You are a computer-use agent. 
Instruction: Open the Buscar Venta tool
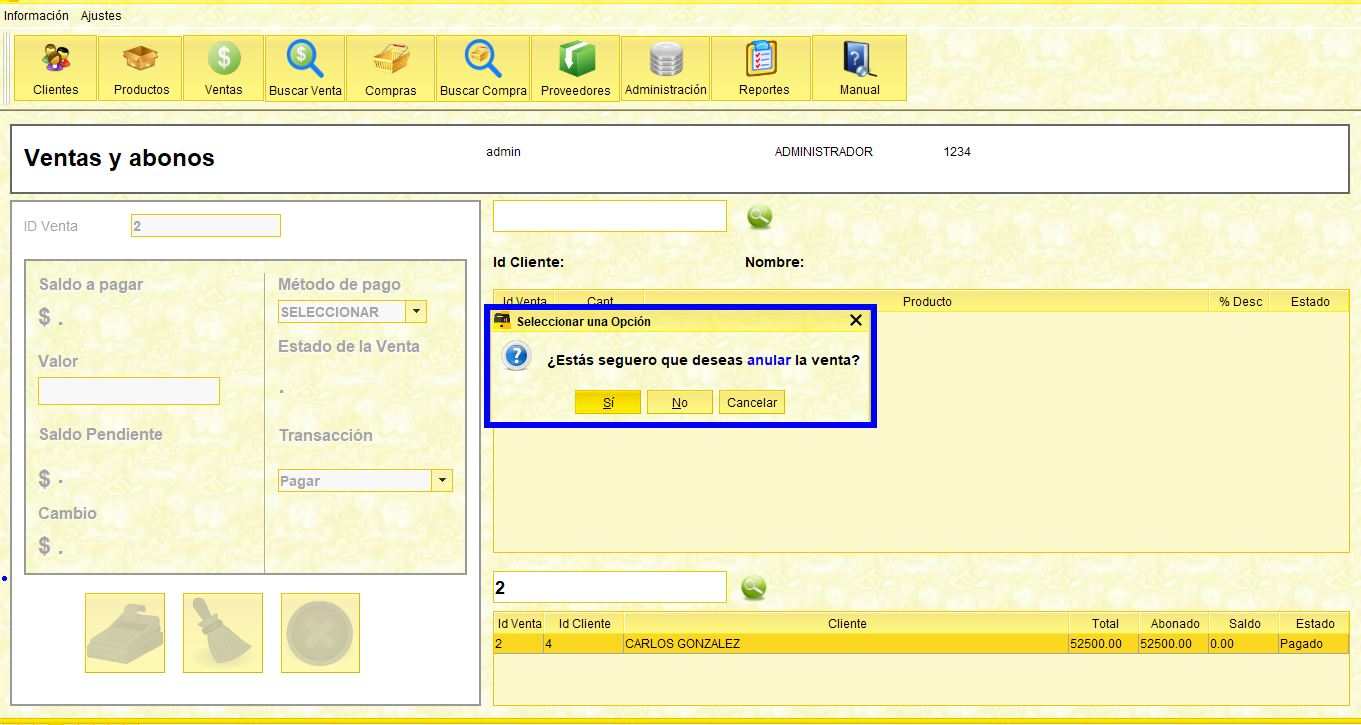coord(305,67)
